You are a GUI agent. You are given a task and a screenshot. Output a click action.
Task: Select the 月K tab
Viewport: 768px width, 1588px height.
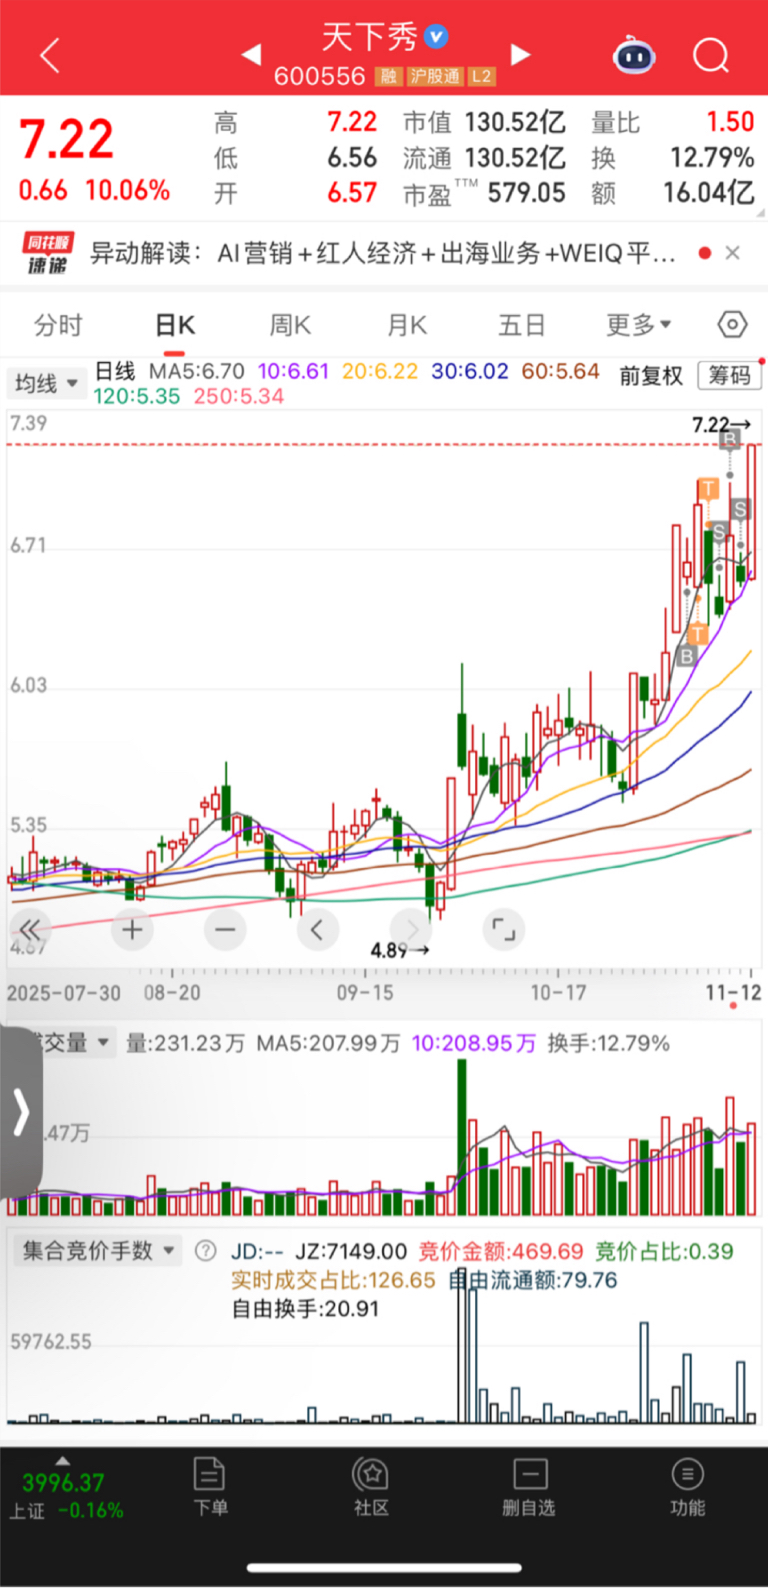tap(407, 325)
